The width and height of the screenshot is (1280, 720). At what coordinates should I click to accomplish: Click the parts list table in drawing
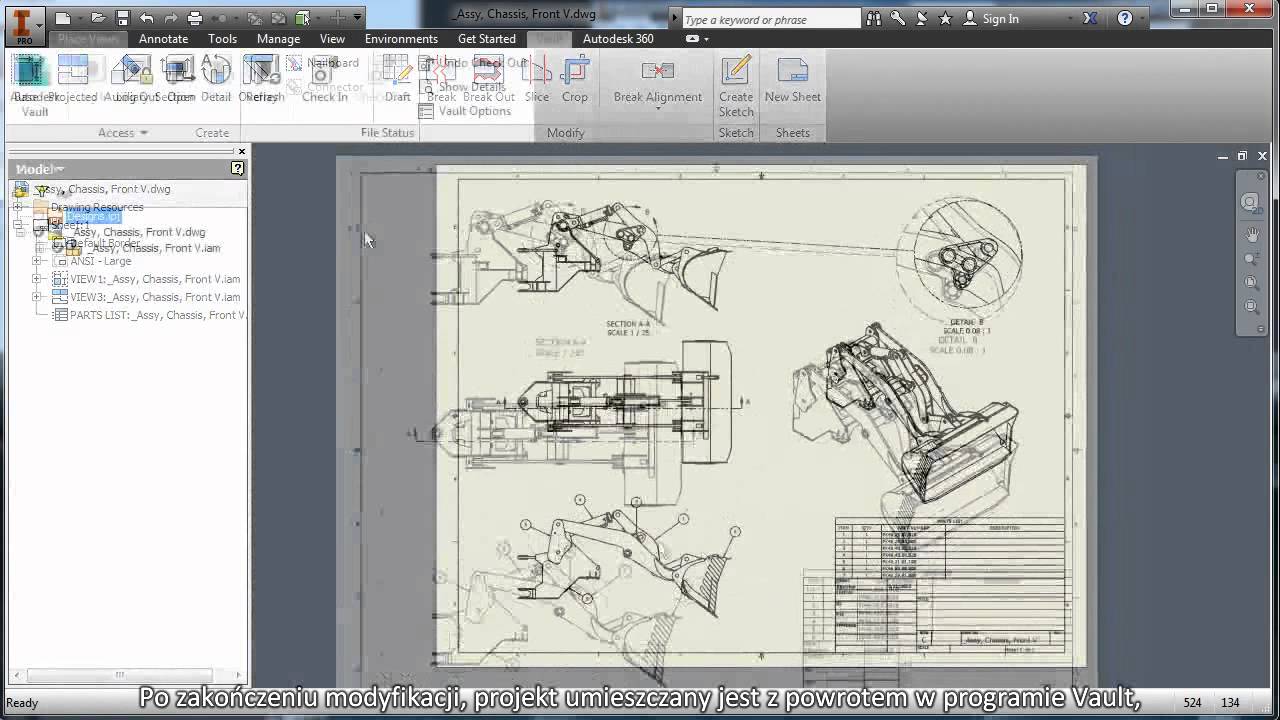(x=949, y=548)
